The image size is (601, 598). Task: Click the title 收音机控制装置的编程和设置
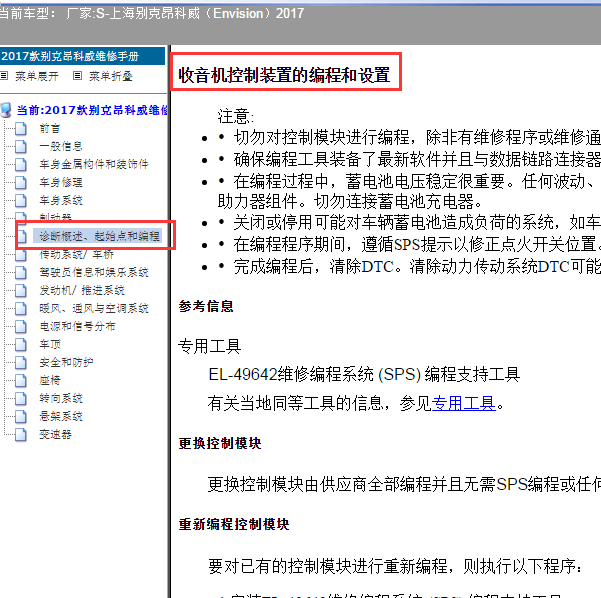pos(284,75)
